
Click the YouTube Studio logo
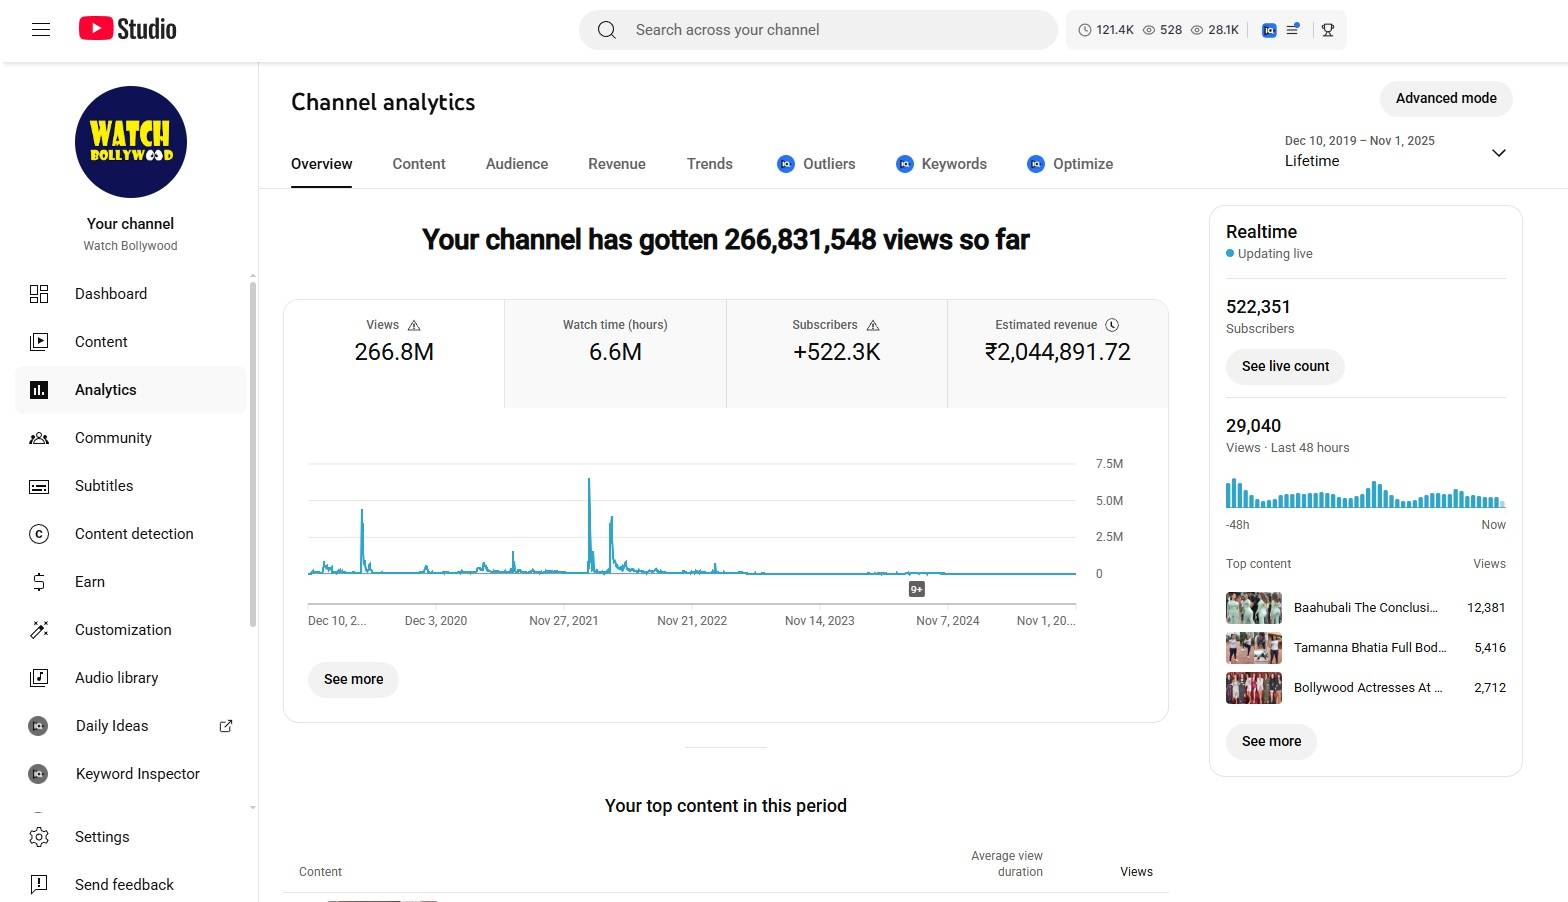click(128, 29)
